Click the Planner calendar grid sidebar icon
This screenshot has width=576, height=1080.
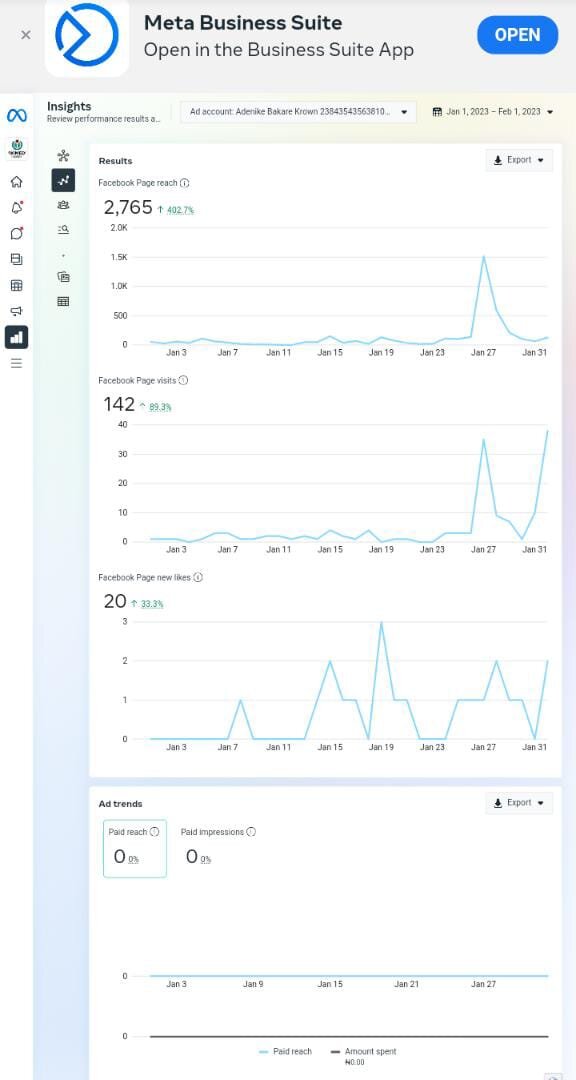click(x=17, y=285)
